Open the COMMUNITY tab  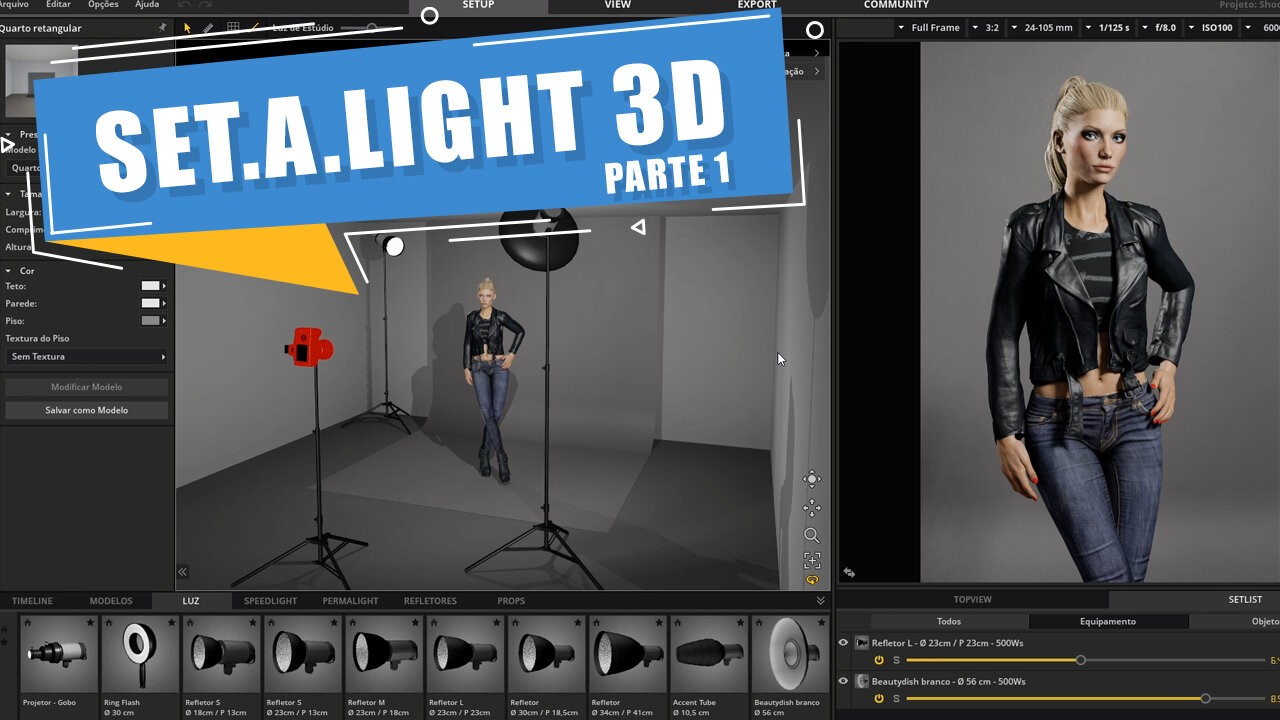(896, 5)
